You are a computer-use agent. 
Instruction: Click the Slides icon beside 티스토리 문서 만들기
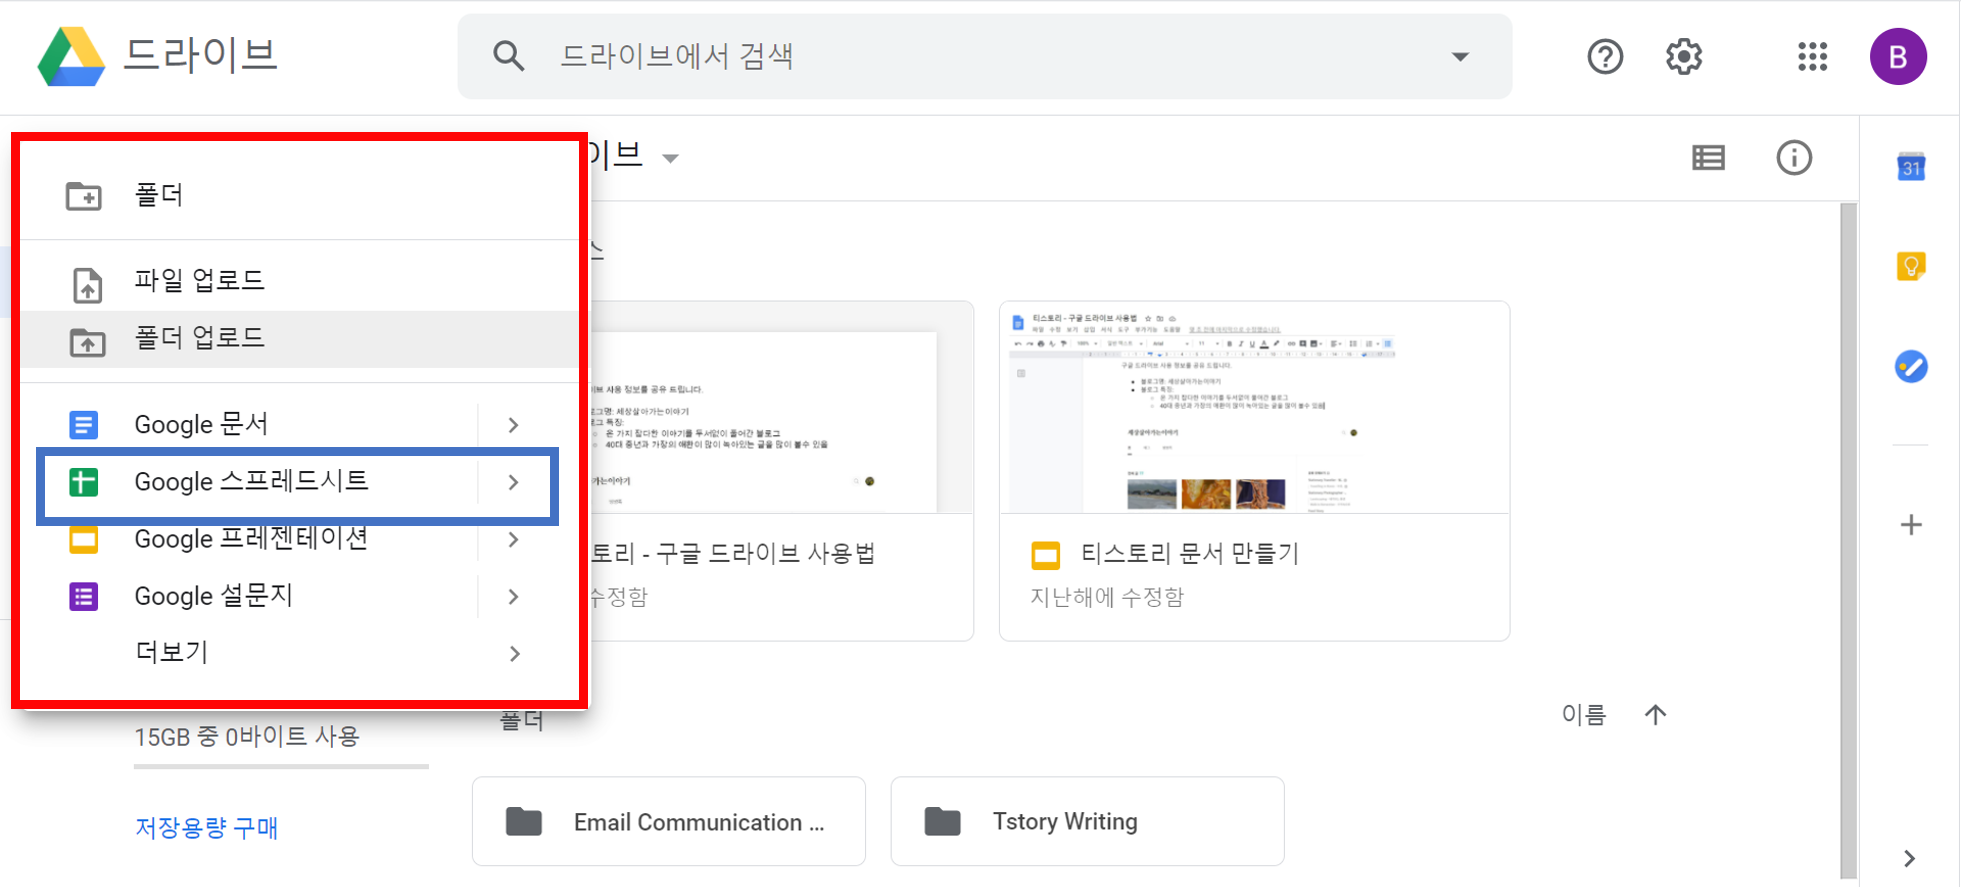1046,555
